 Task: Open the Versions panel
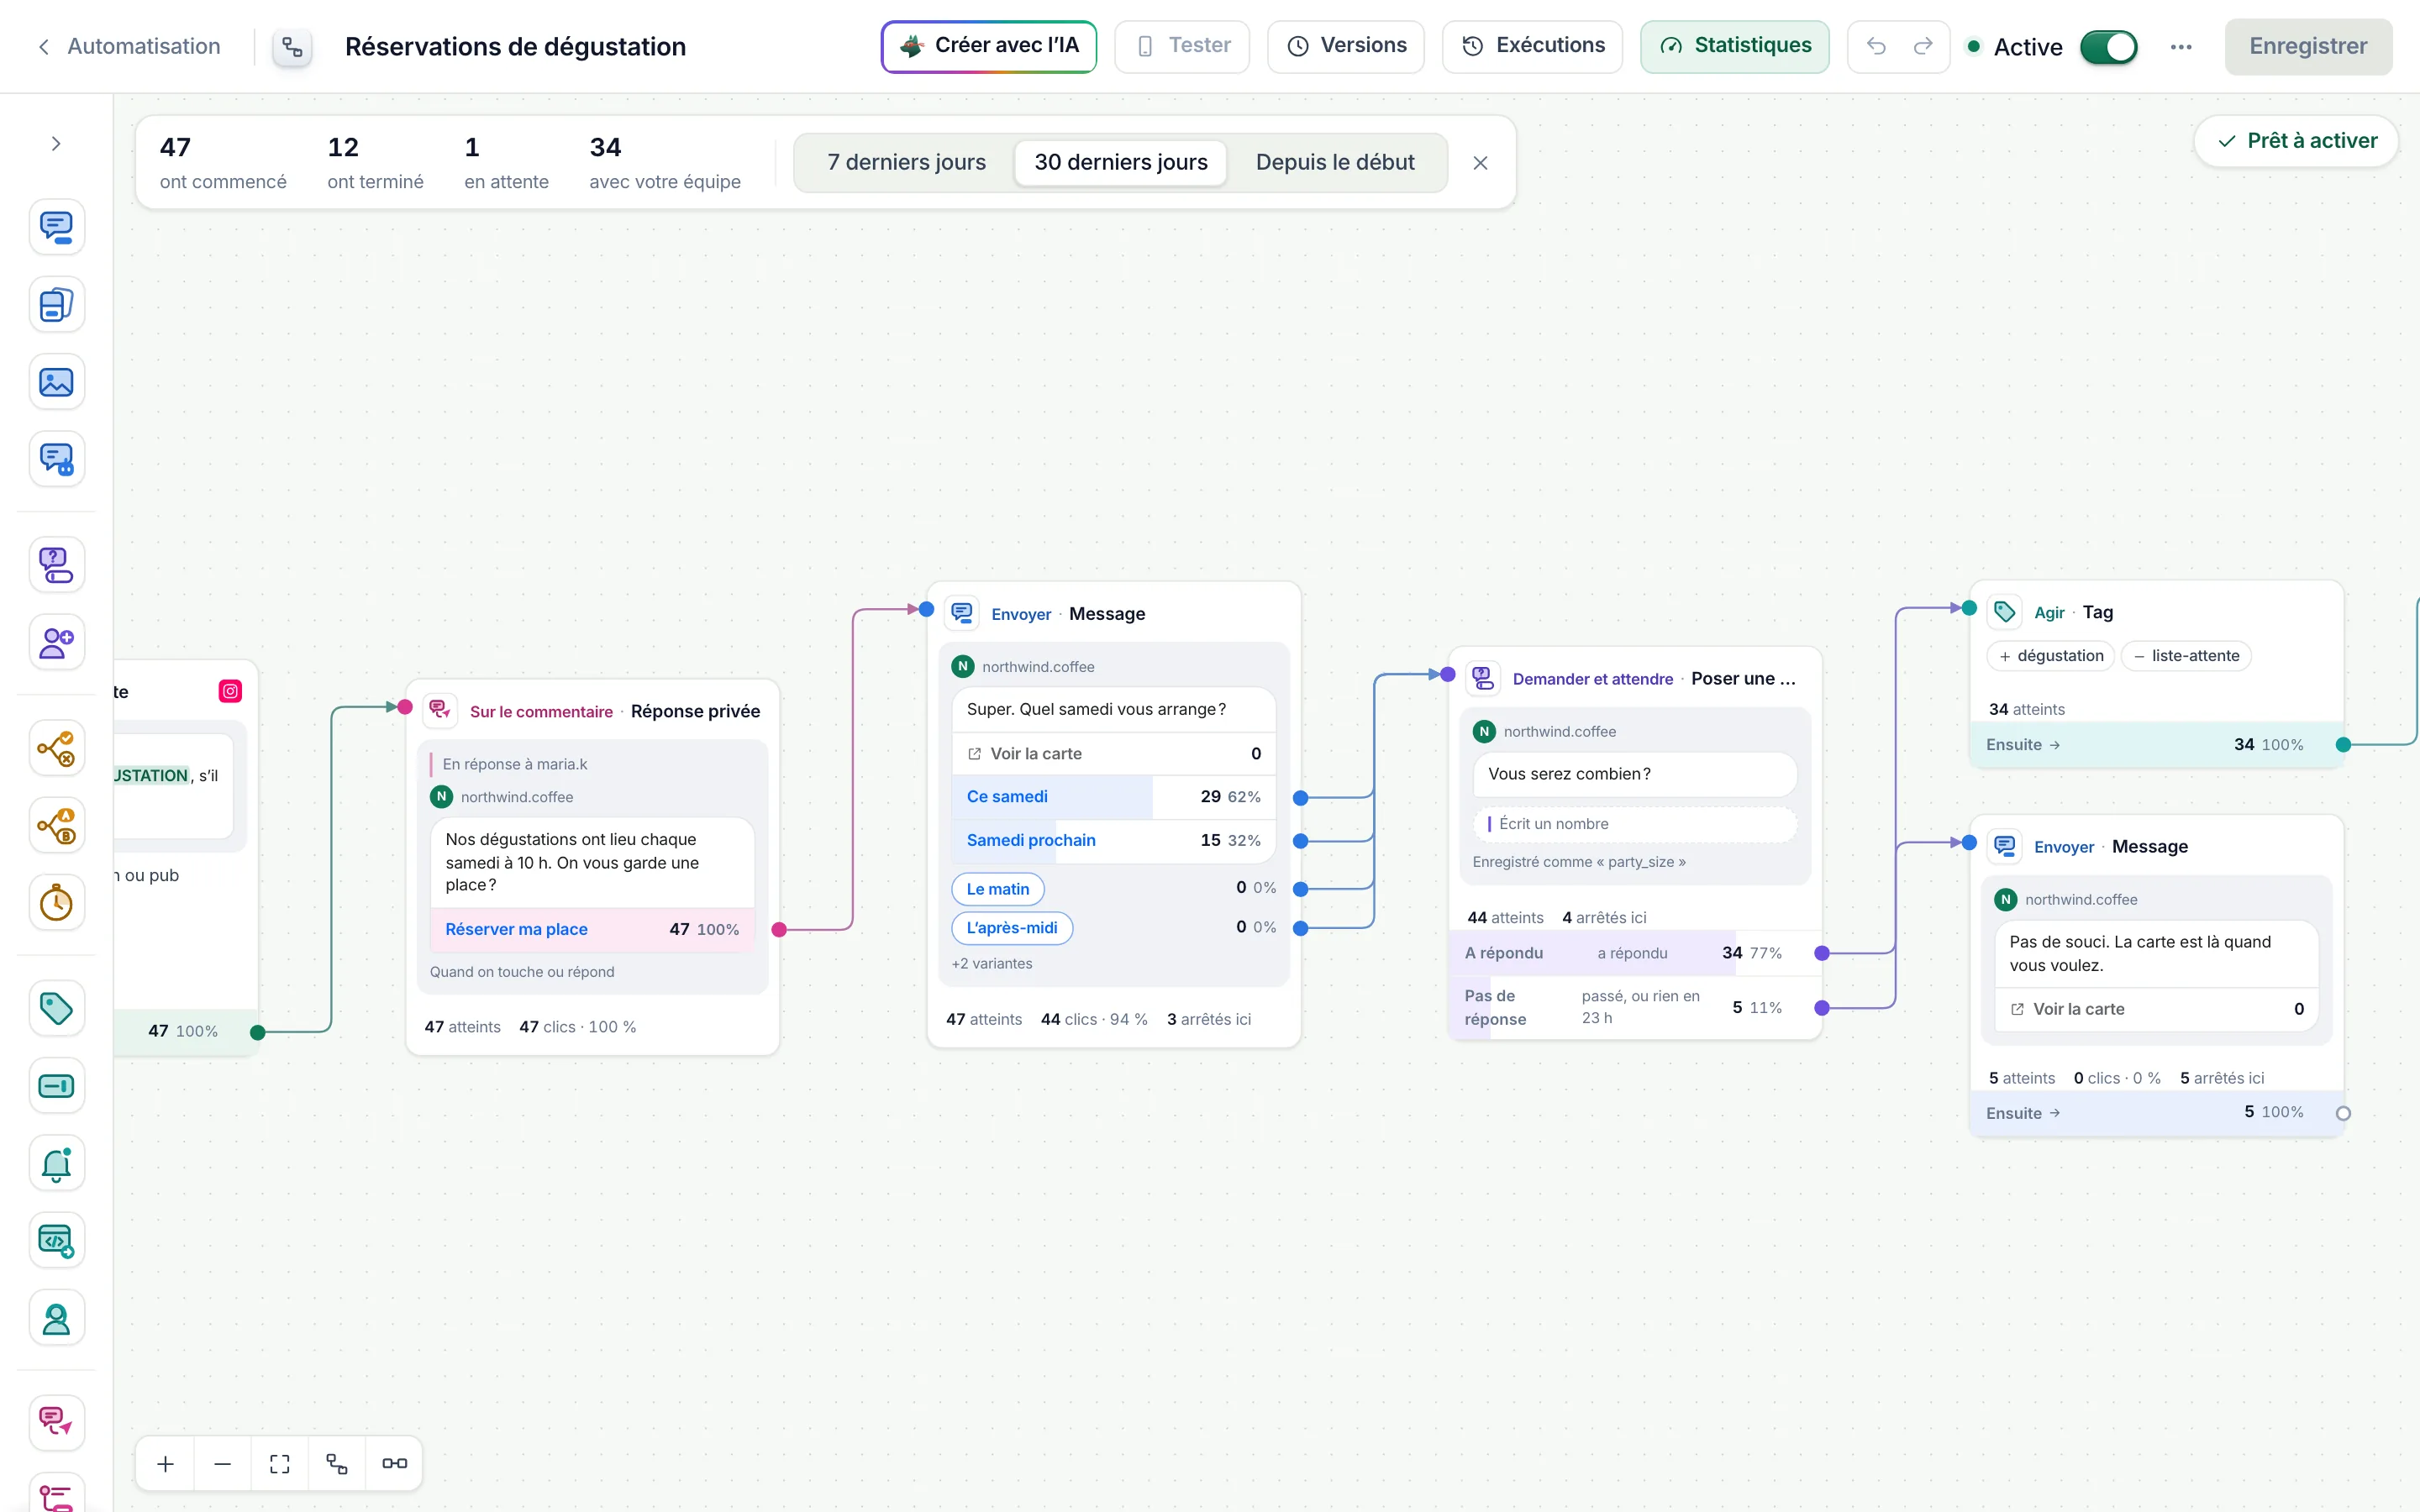1346,46
